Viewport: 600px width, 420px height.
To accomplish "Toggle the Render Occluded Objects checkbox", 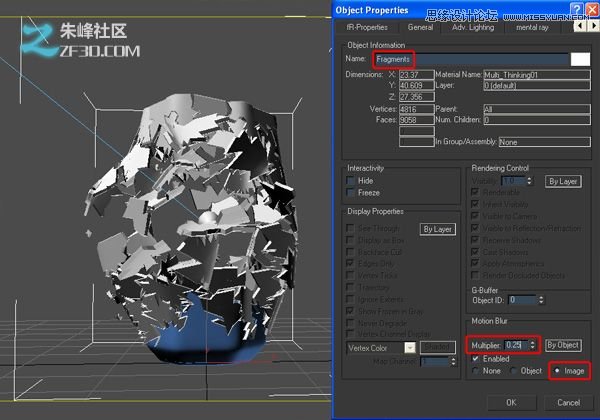I will click(x=475, y=275).
